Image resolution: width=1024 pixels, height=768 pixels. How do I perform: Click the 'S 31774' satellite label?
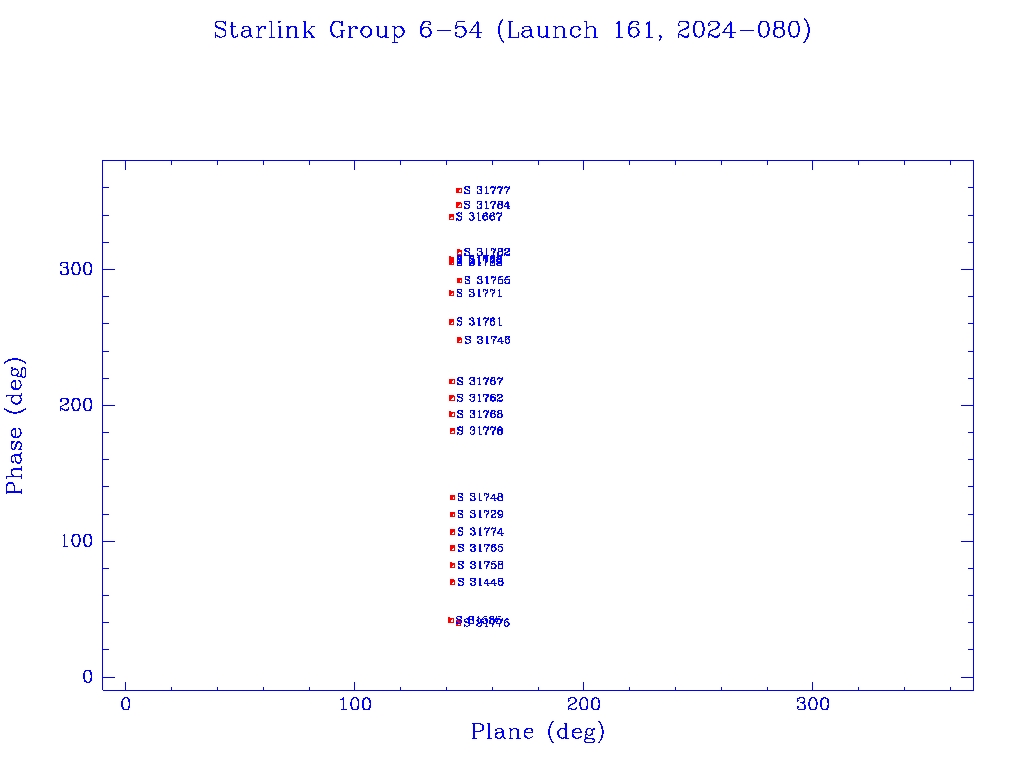click(x=480, y=532)
